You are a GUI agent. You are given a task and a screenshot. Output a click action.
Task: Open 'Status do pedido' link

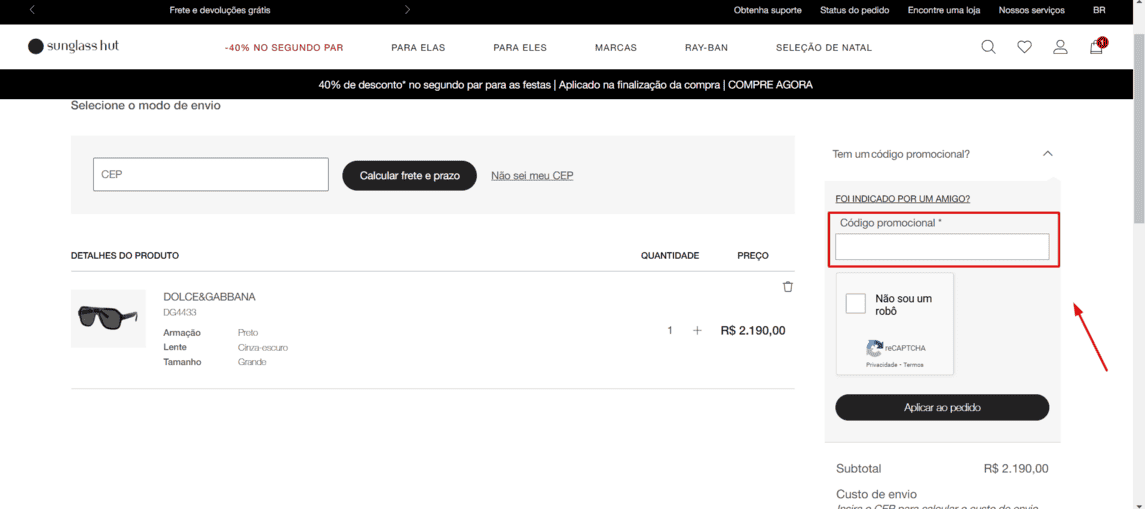[854, 10]
